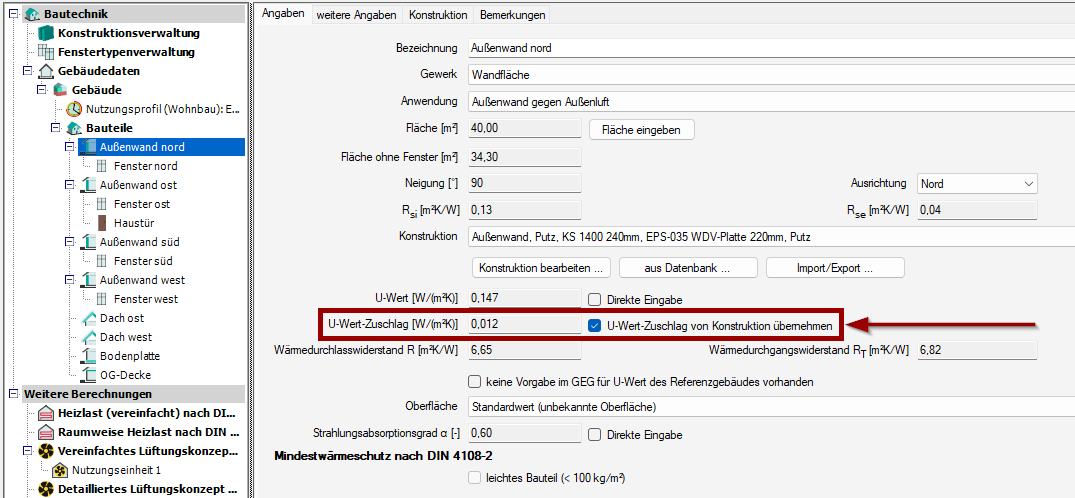Select the Nutzungsprofil clock icon
The width and height of the screenshot is (1075, 498).
pyautogui.click(x=75, y=109)
